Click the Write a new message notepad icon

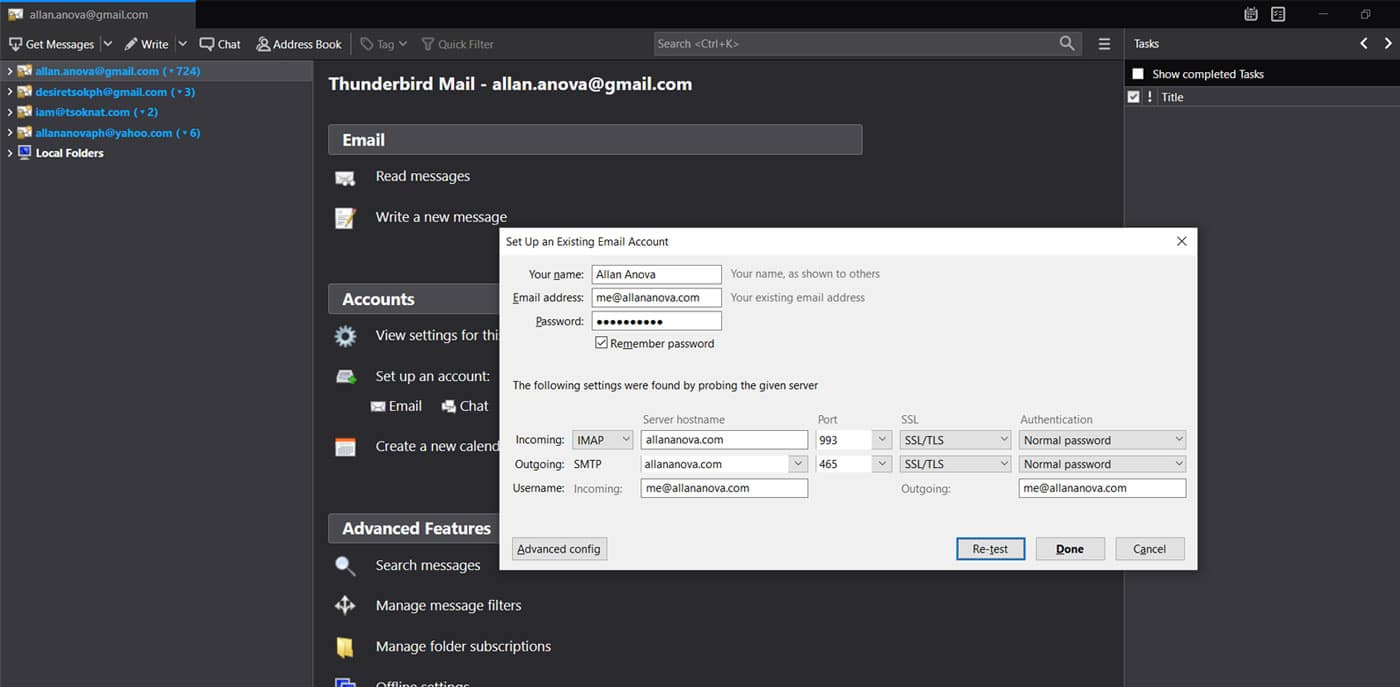(x=345, y=218)
